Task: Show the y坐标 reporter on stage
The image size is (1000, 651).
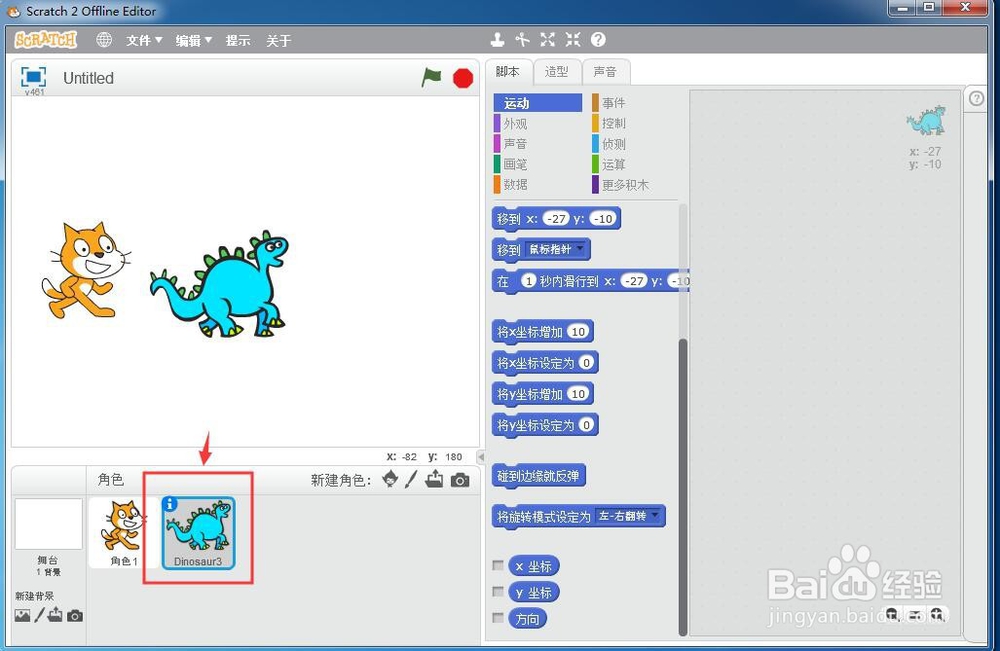Action: [x=498, y=592]
